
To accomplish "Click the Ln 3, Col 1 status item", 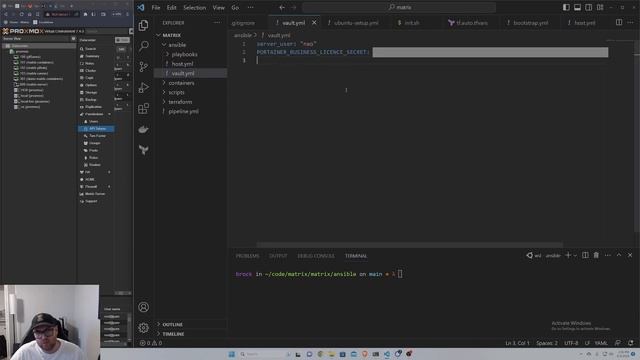I will tap(517, 343).
